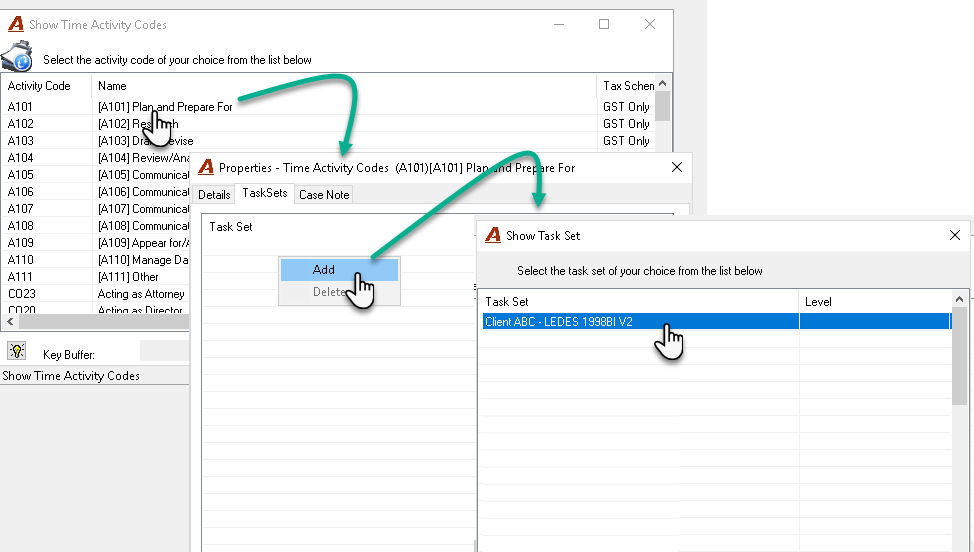Click the Task Set column header in Show Task Set
Viewport: 974px width, 552px height.
tap(639, 302)
